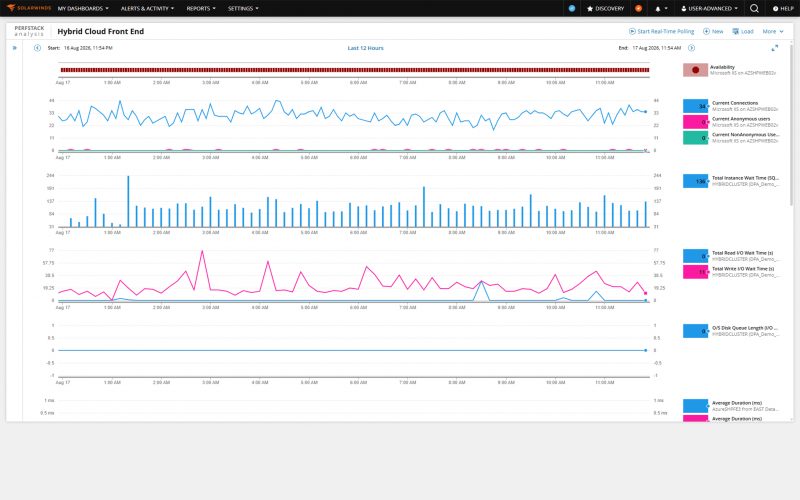
Task: Click the Total Write I/O Wait Time swatch
Action: point(695,272)
